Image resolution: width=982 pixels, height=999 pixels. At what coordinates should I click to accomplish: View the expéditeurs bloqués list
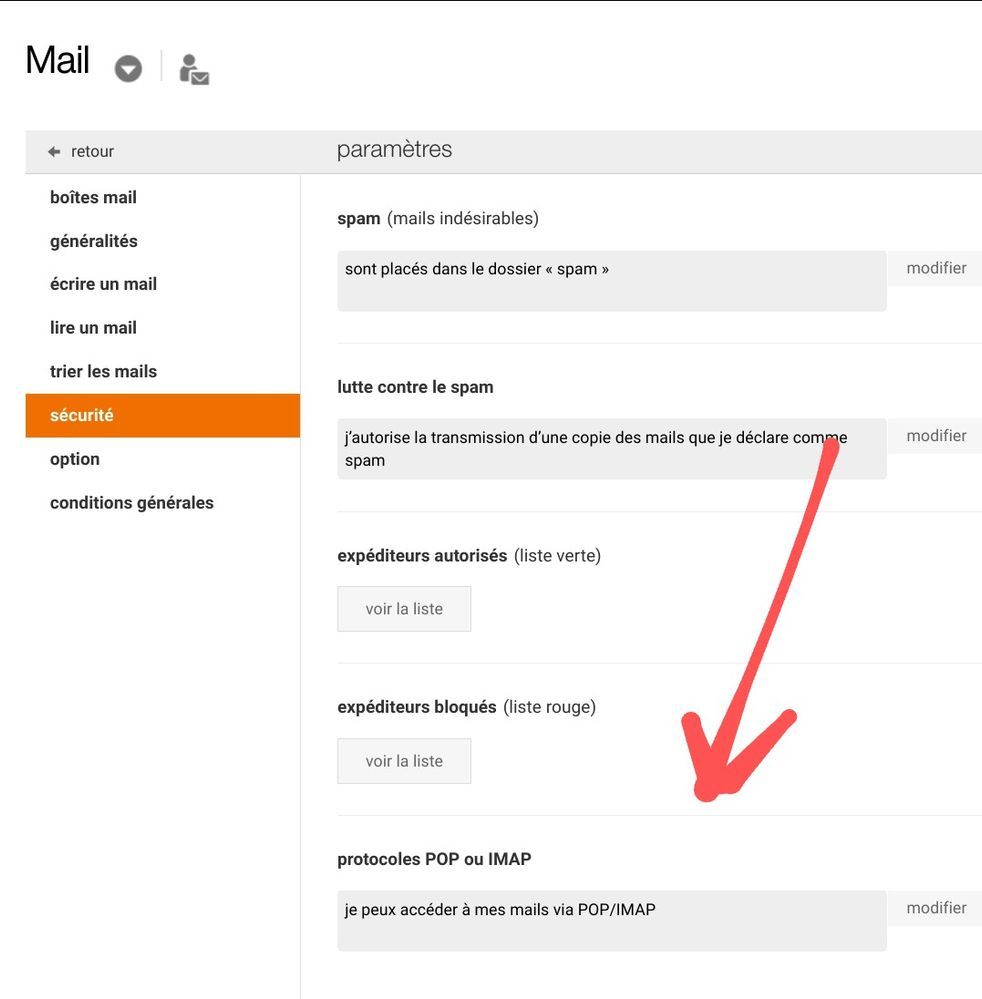[x=404, y=760]
